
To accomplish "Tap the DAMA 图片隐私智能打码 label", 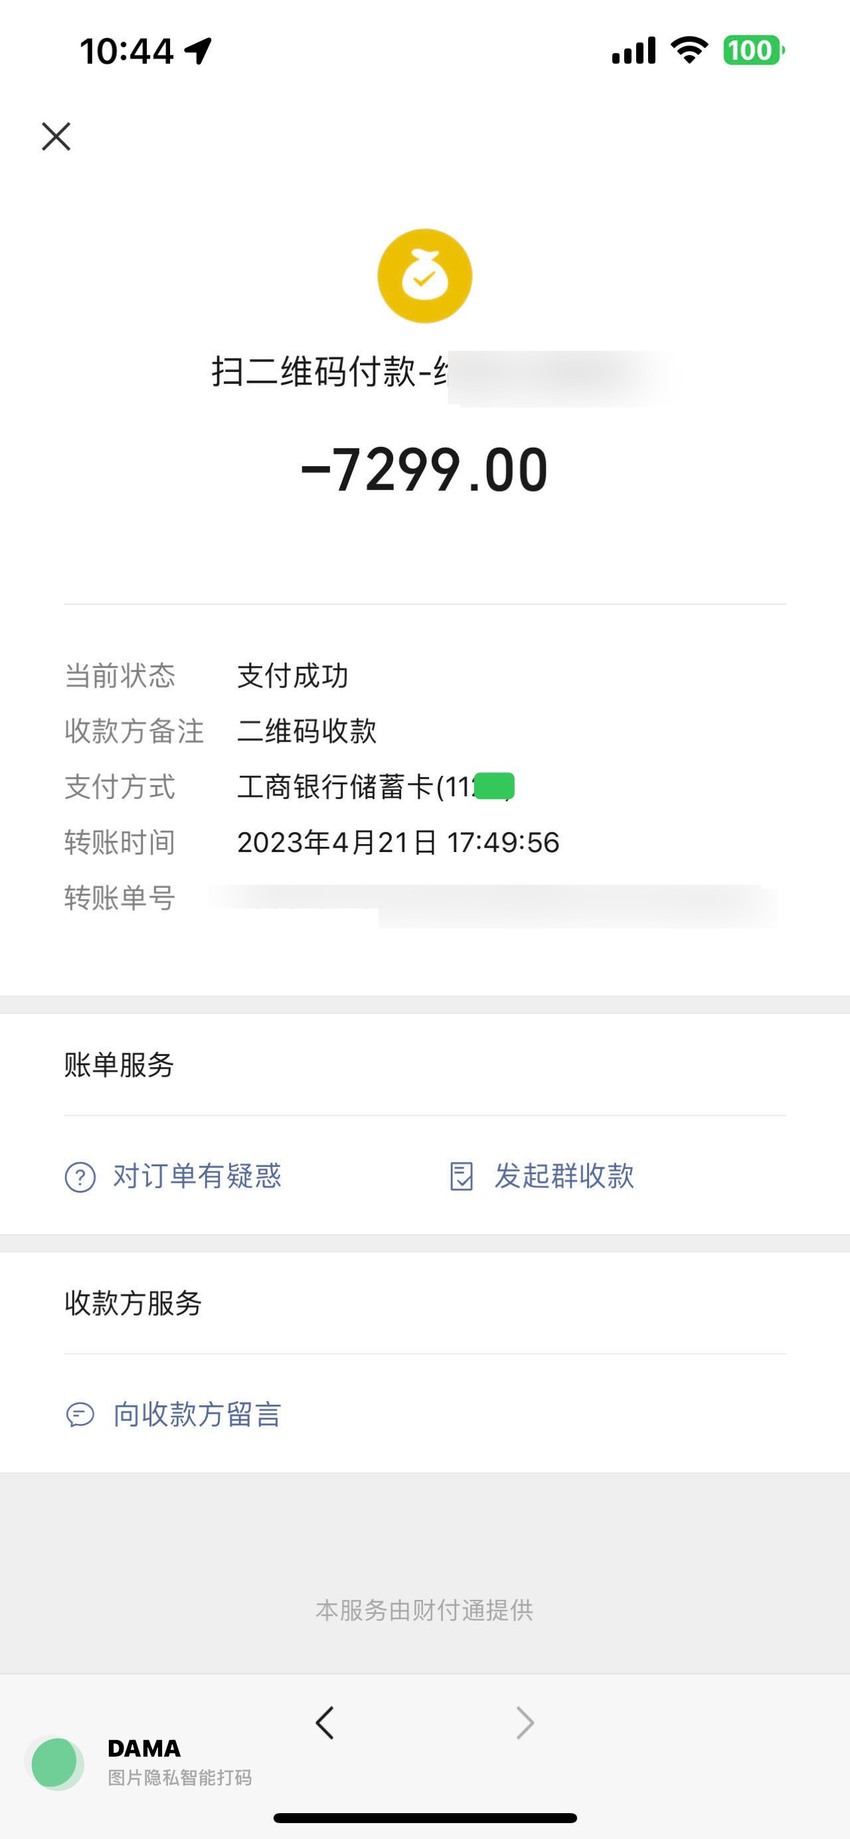I will [x=180, y=1762].
